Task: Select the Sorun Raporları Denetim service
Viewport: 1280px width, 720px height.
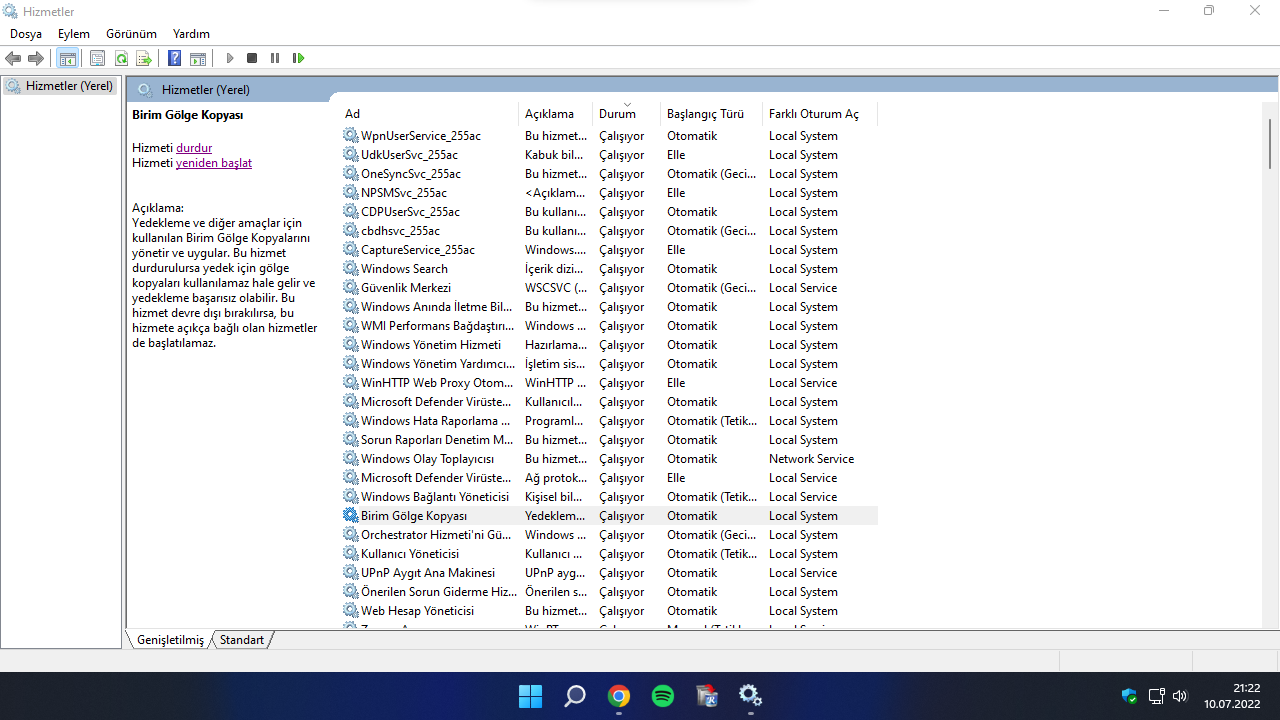Action: coord(609,440)
